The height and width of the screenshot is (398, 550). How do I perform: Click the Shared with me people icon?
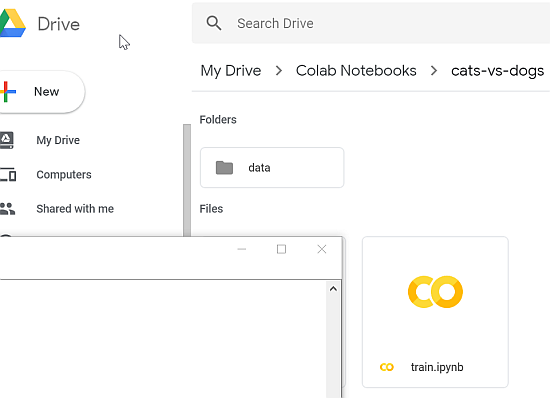[7, 209]
